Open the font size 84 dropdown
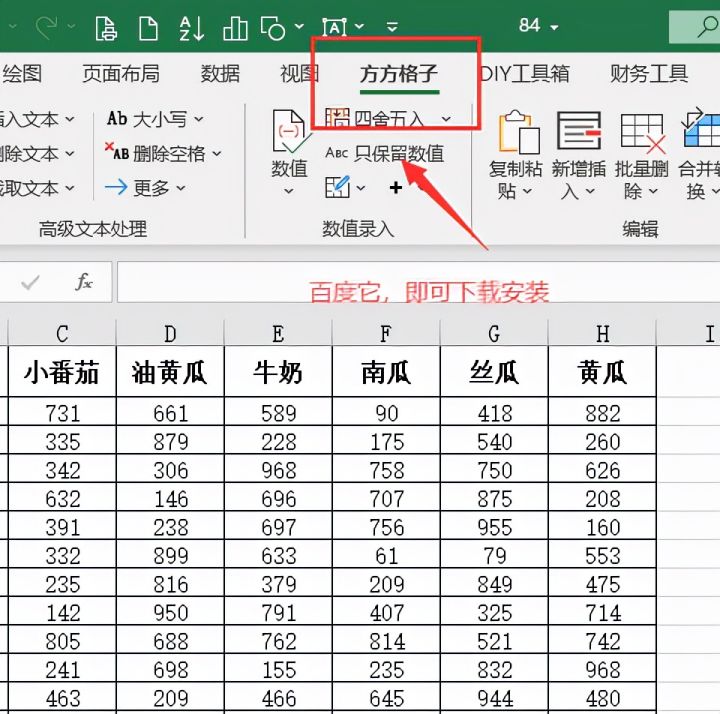 pos(554,28)
